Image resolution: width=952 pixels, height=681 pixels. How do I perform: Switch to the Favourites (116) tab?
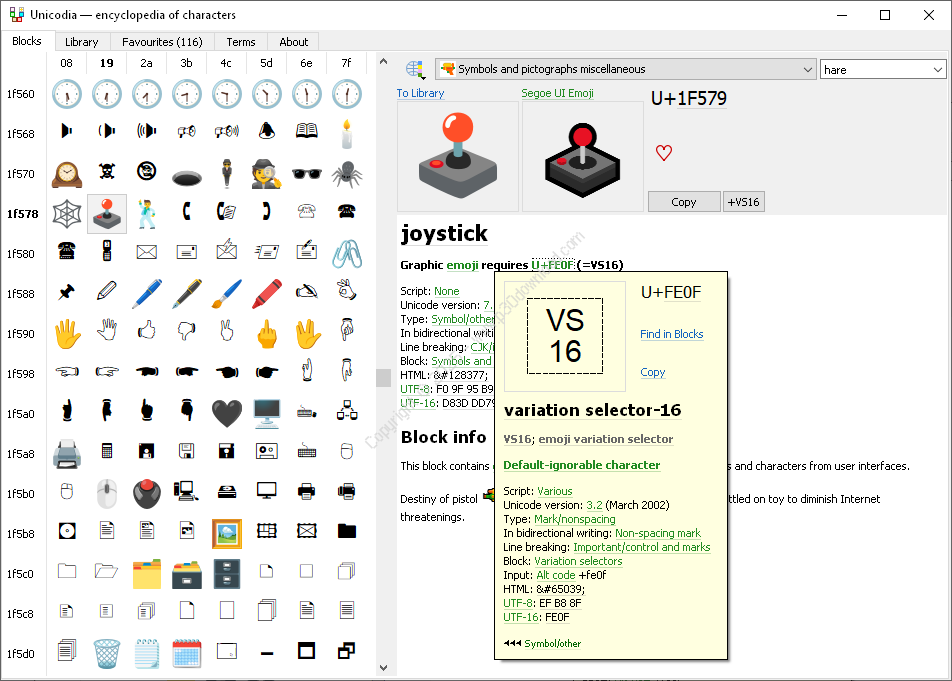click(162, 42)
